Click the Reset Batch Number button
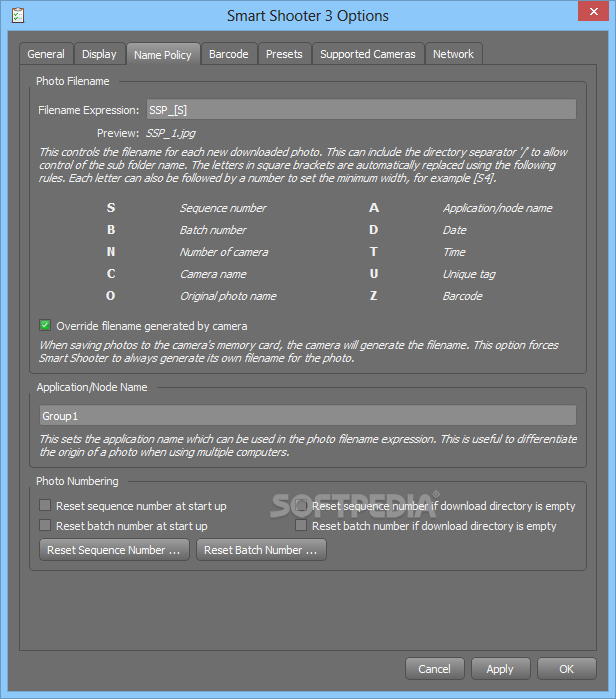Viewport: 616px width, 699px height. [261, 550]
